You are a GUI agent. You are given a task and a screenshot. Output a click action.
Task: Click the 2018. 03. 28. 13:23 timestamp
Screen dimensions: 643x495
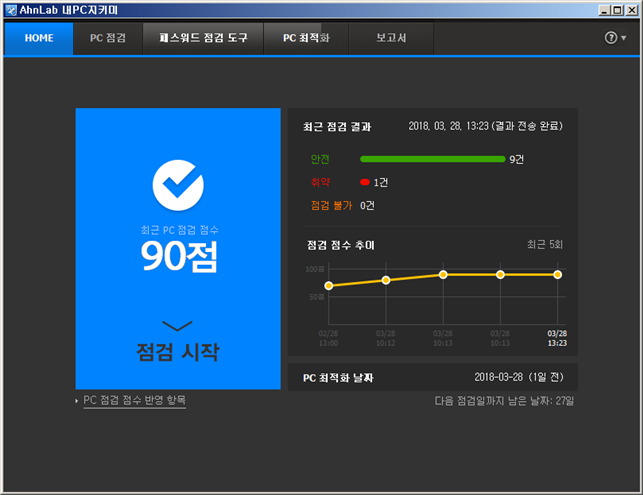point(448,126)
